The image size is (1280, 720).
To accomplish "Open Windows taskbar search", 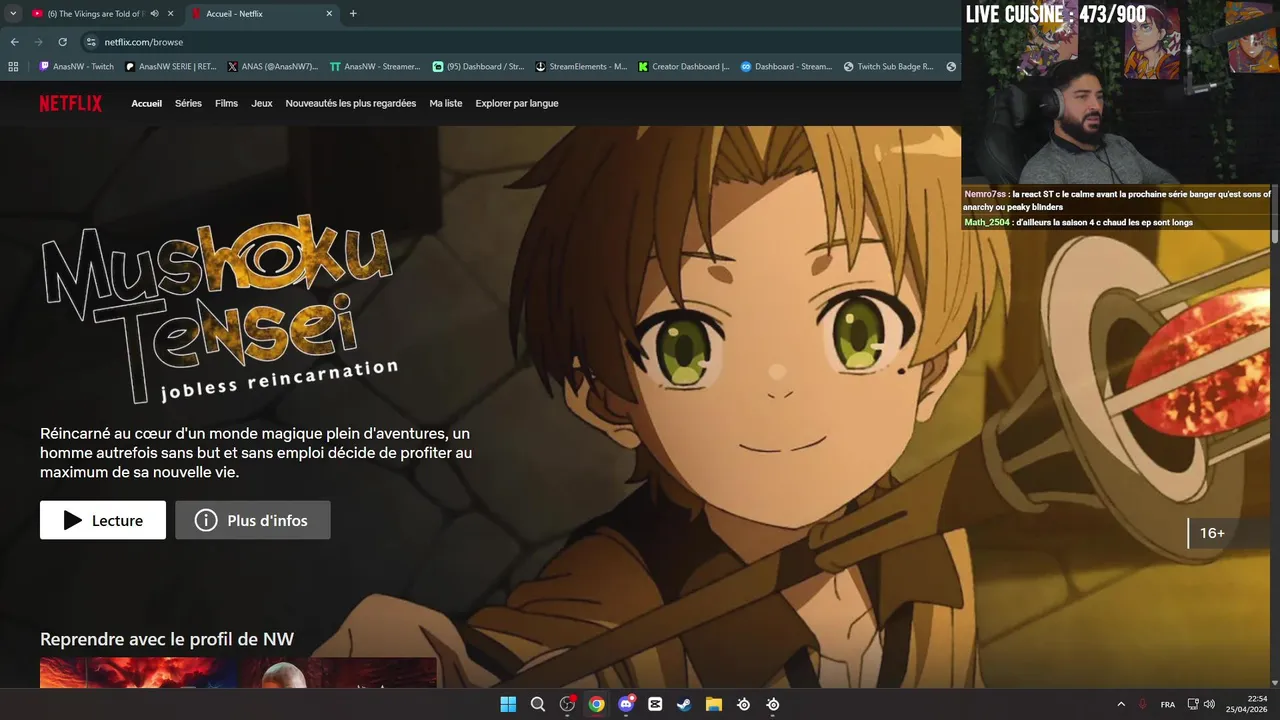I will coord(538,704).
